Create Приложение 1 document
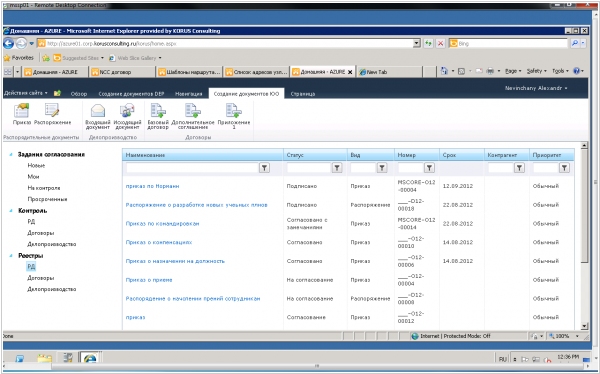The height and width of the screenshot is (374, 600). 234,116
